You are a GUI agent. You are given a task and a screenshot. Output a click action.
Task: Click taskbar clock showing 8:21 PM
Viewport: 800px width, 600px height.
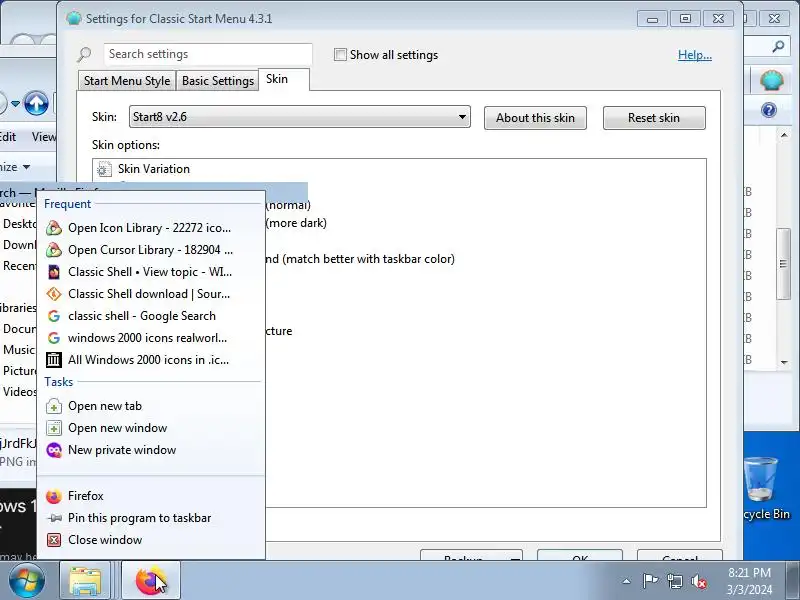pyautogui.click(x=749, y=581)
